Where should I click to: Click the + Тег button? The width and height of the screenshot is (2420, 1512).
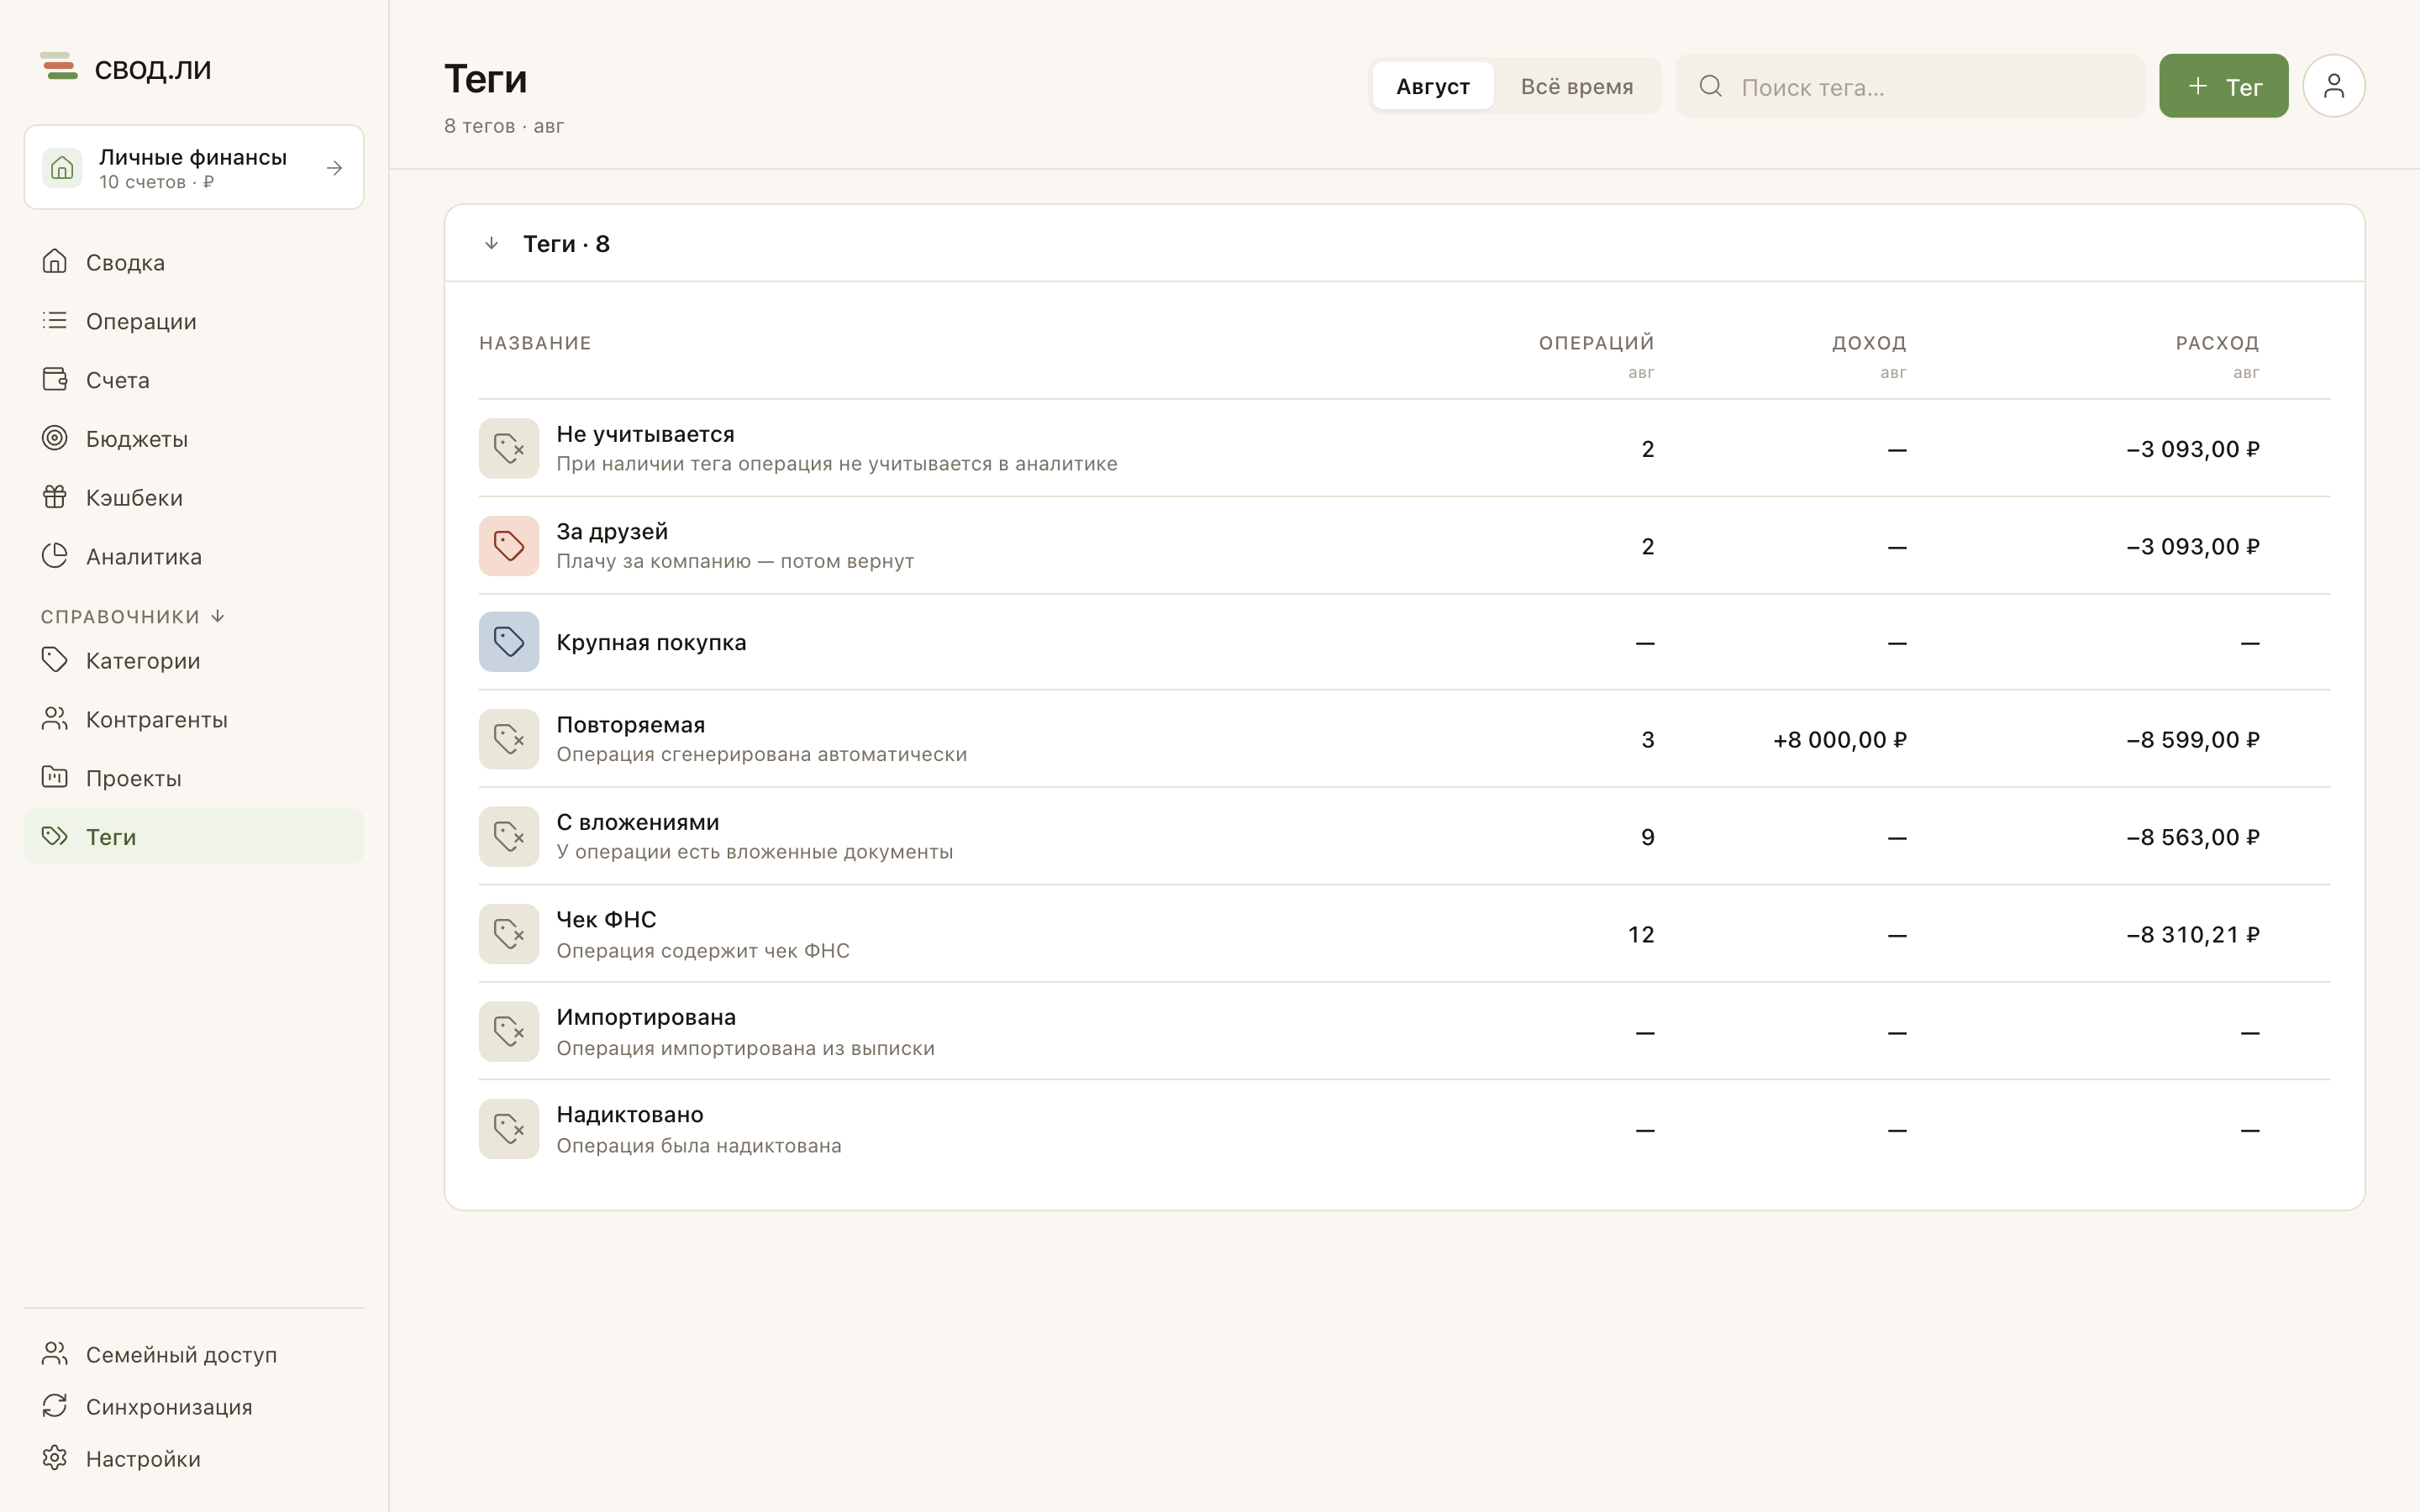click(x=2223, y=86)
